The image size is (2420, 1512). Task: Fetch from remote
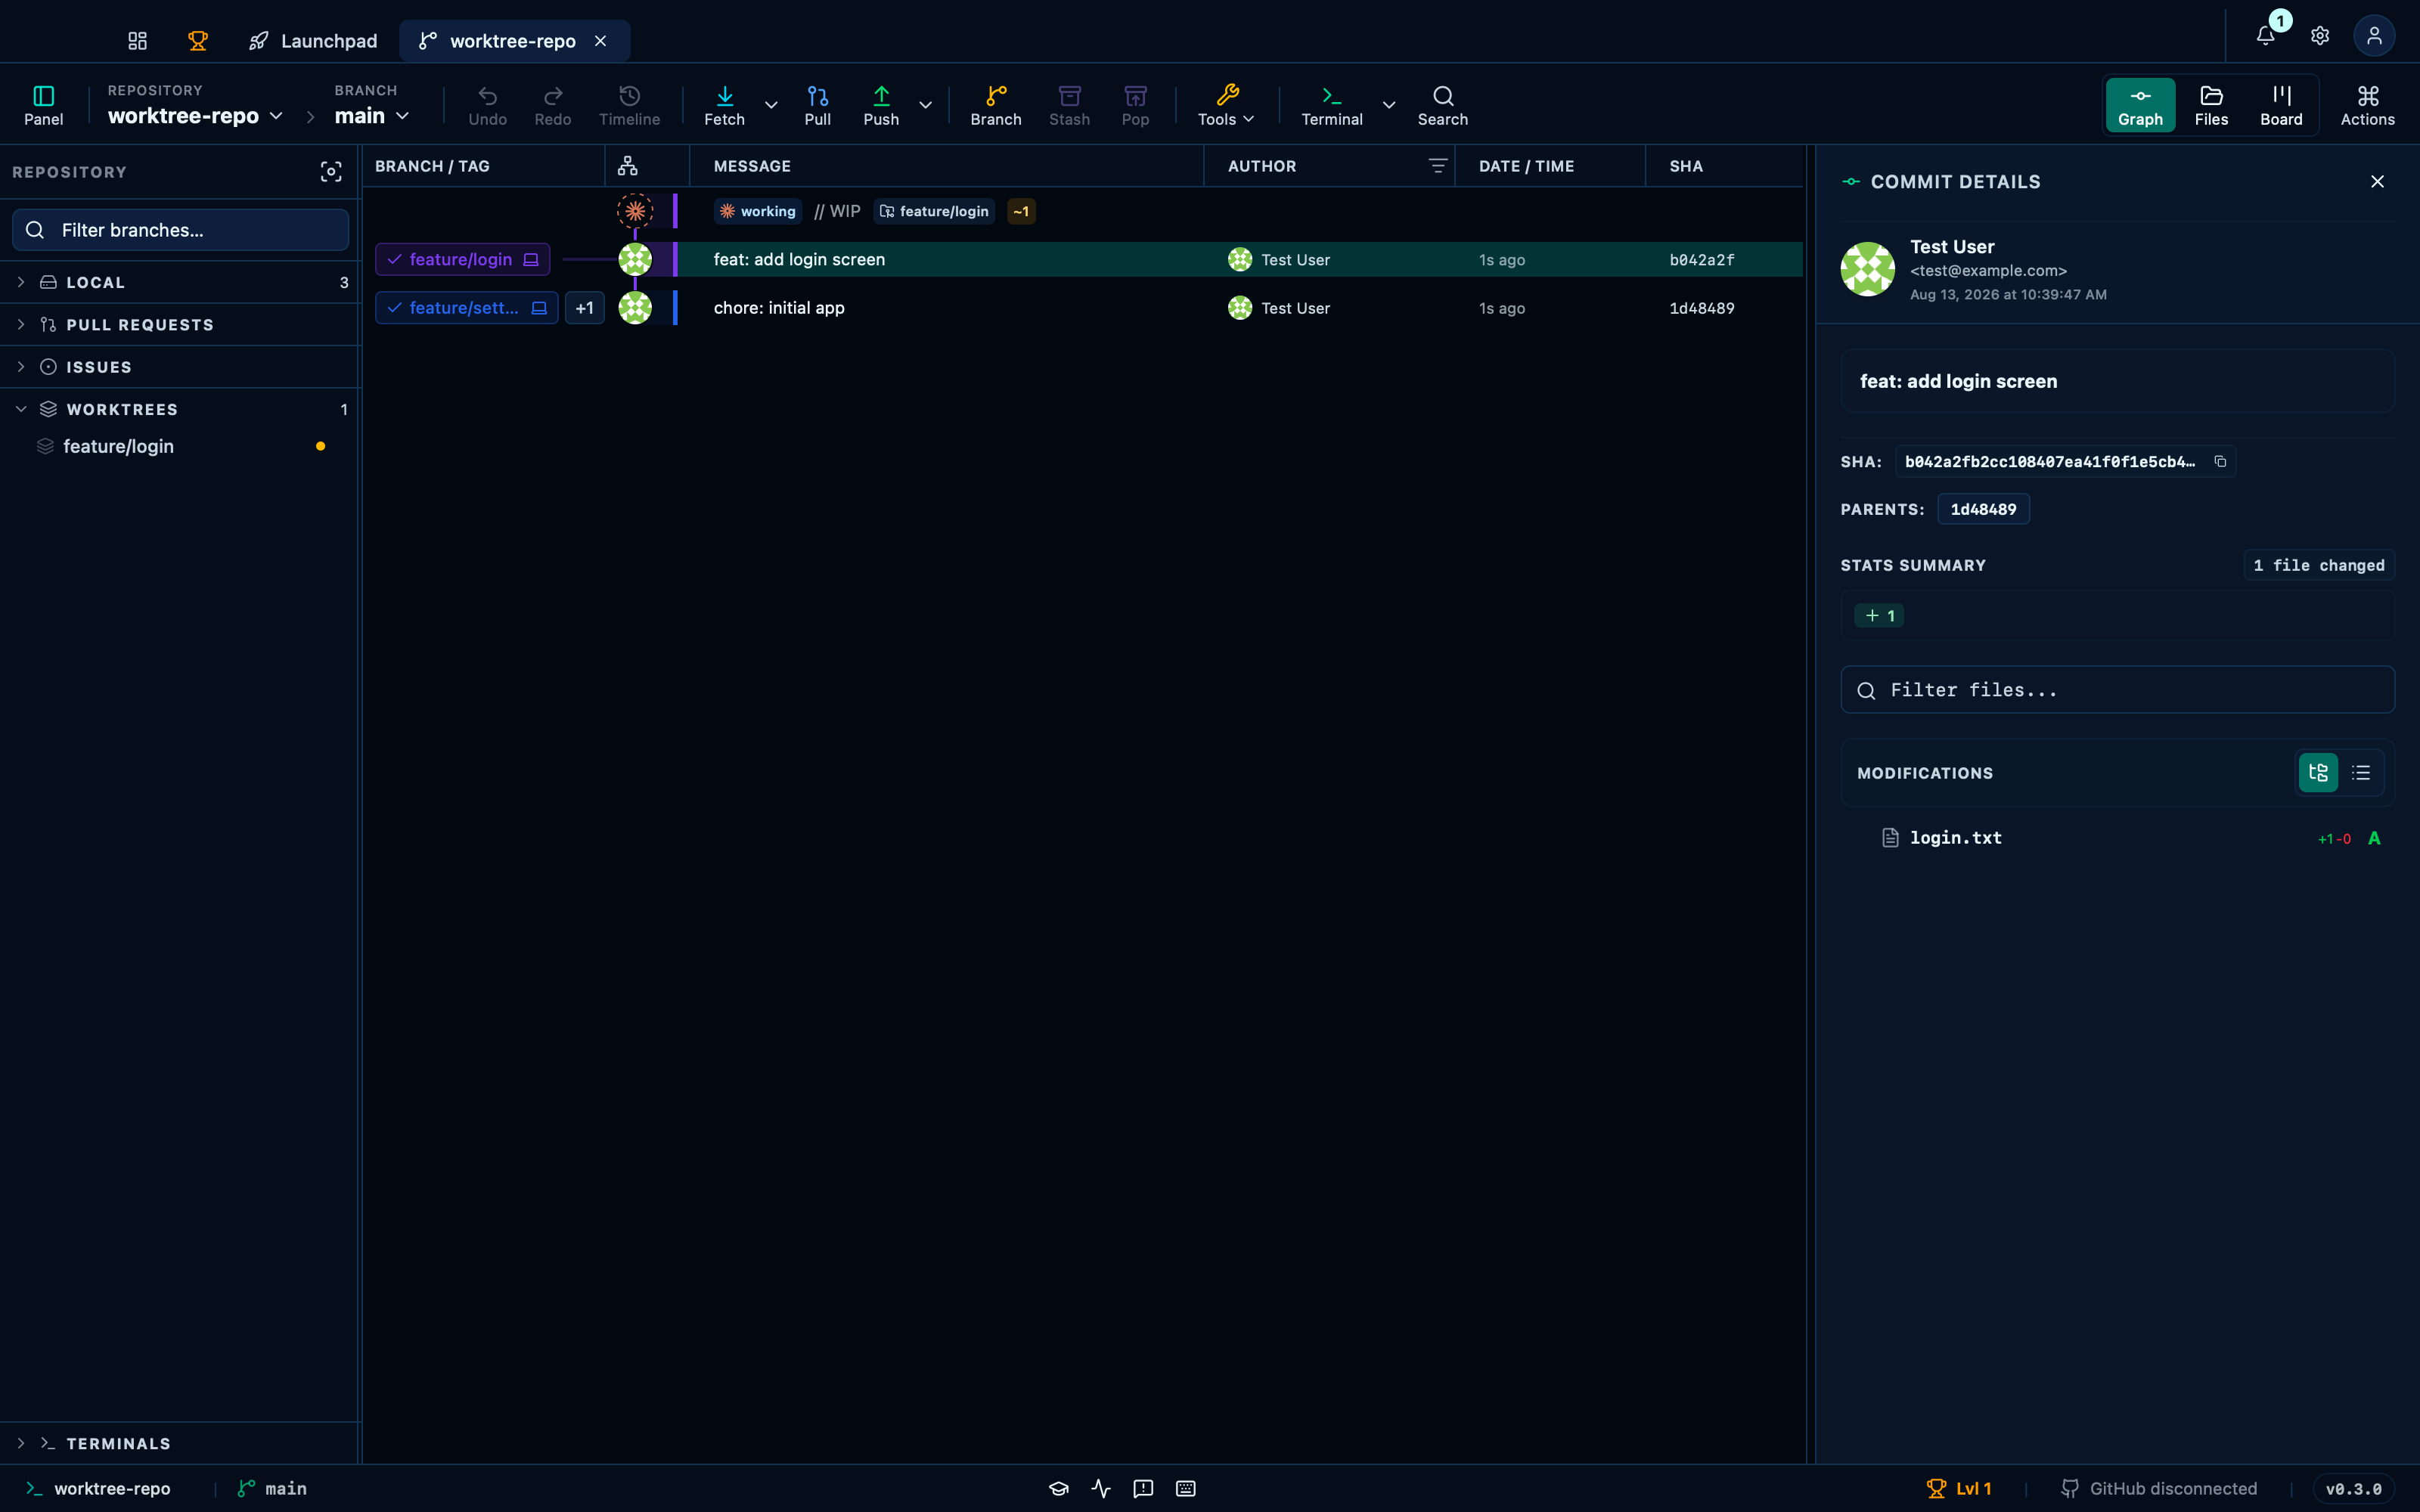click(x=725, y=105)
